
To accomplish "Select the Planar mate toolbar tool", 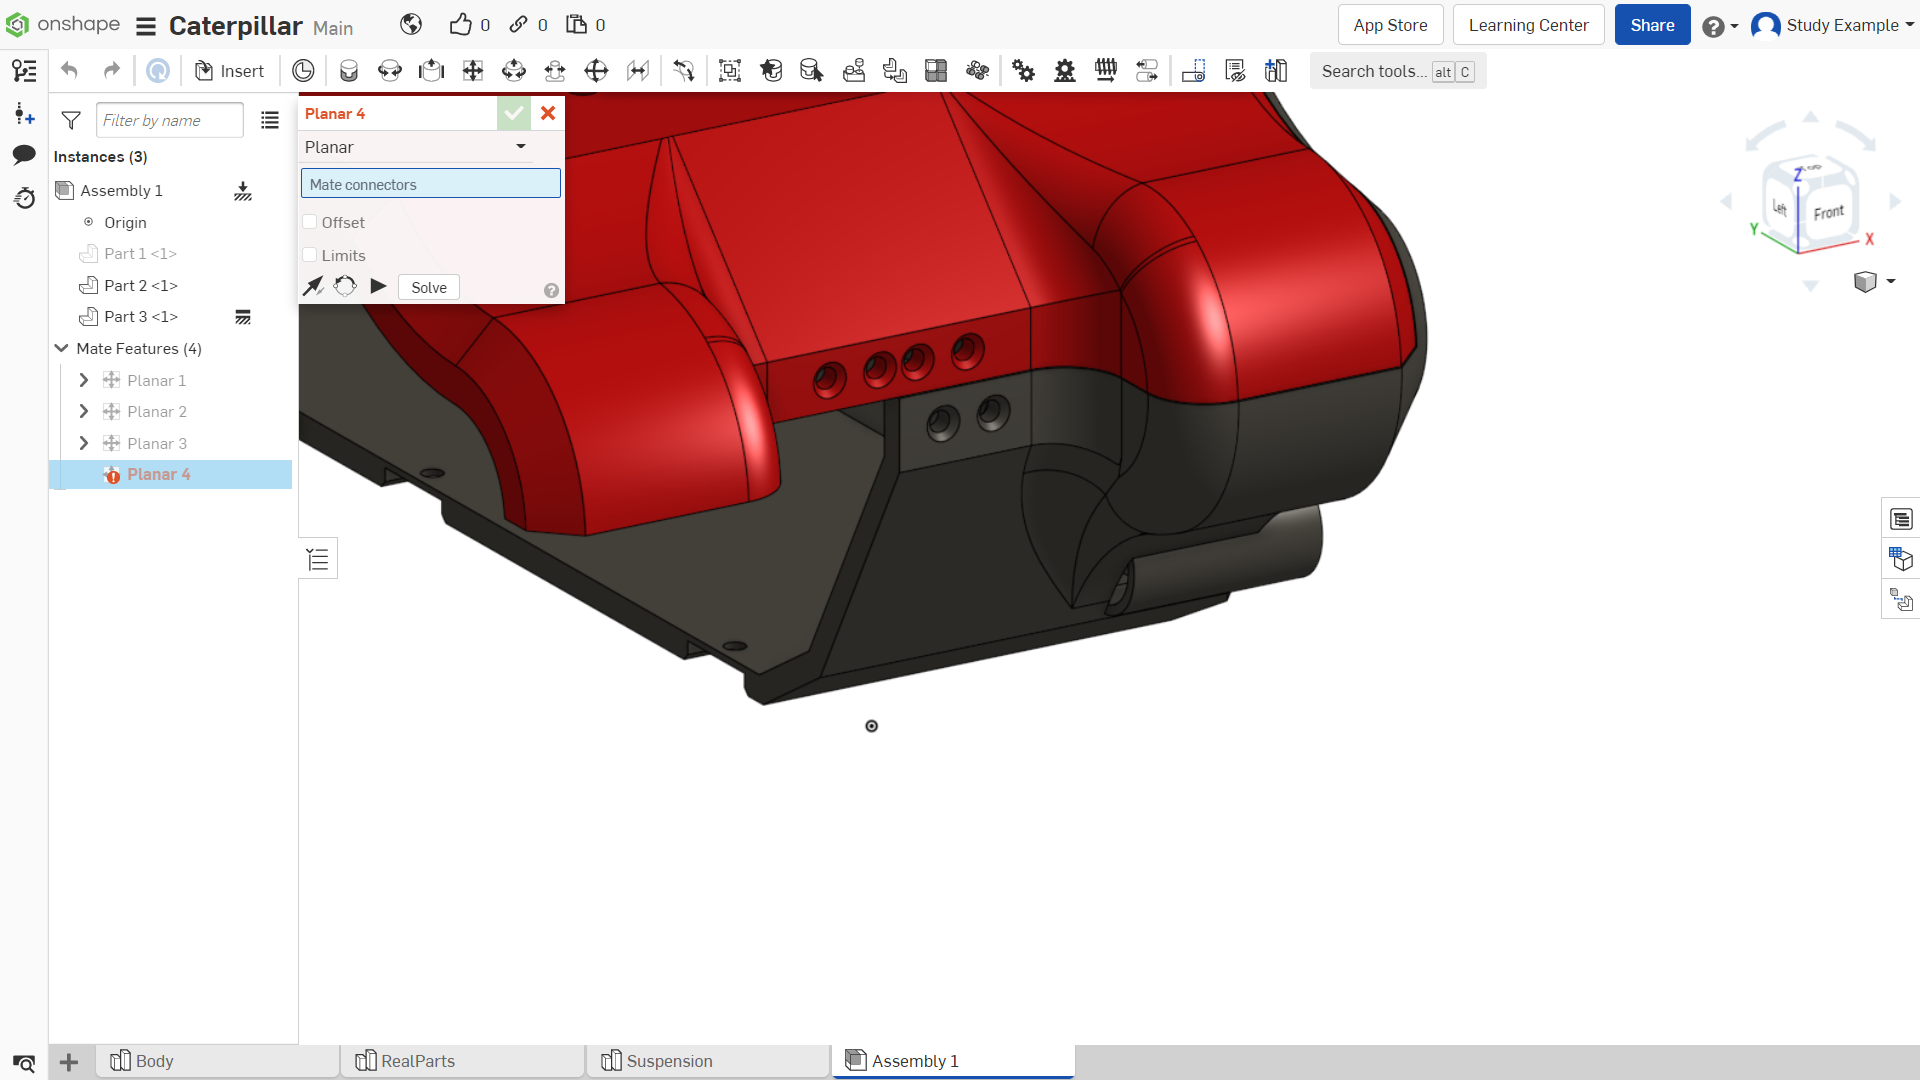I will 473,71.
